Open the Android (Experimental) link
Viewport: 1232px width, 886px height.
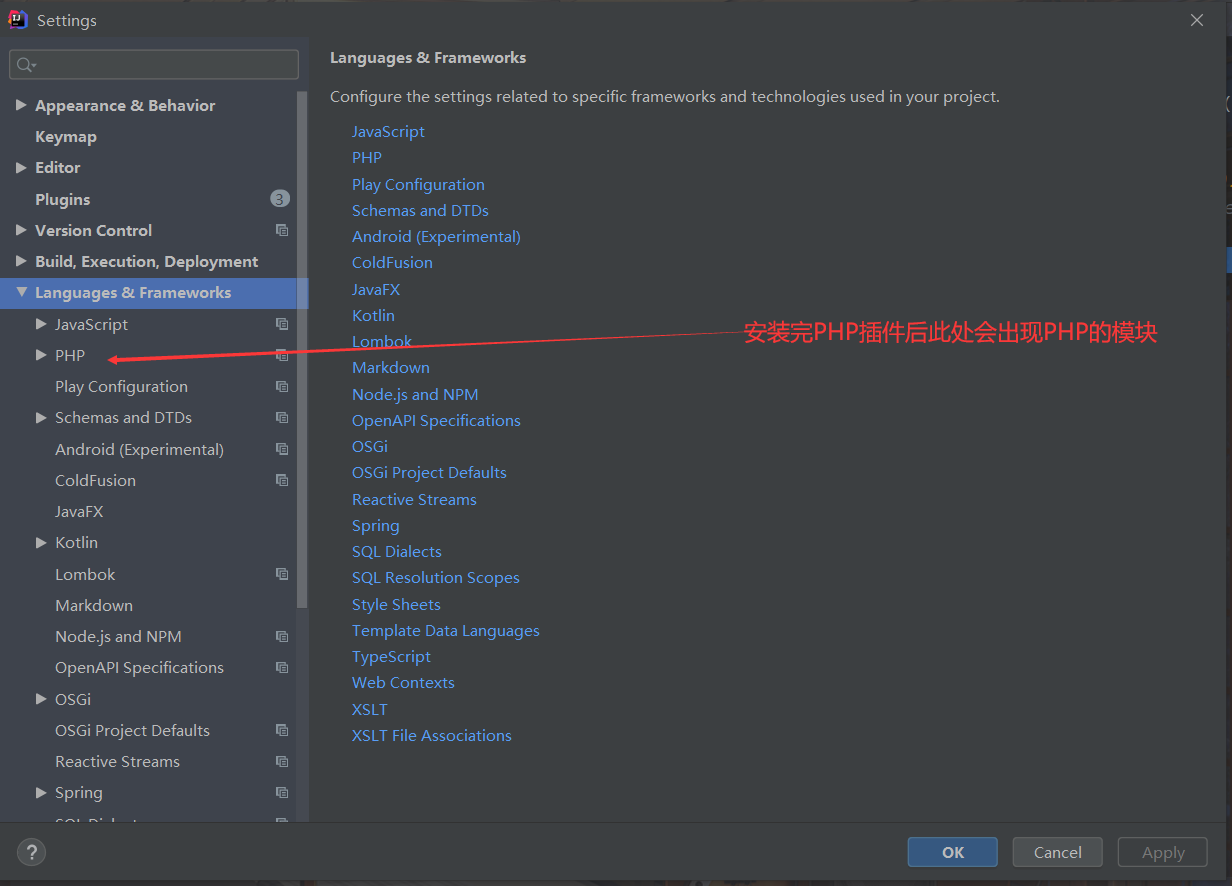(x=436, y=236)
